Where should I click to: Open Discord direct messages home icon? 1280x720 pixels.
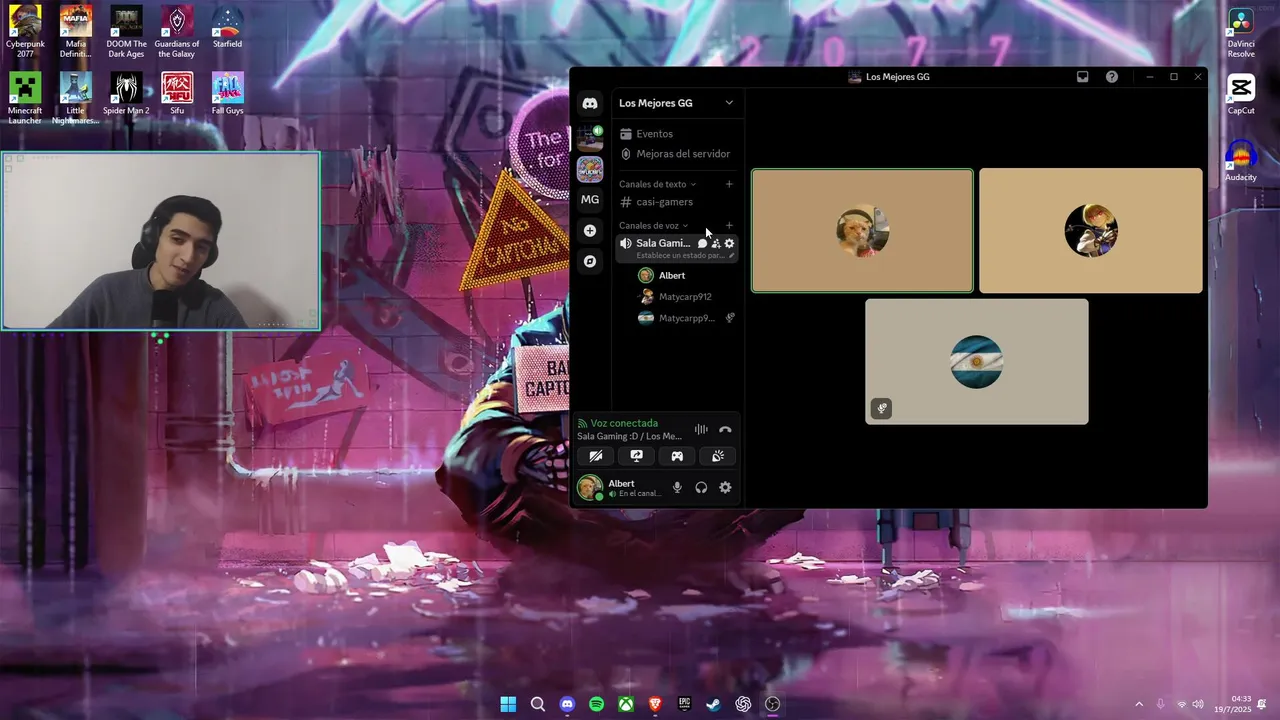point(590,103)
